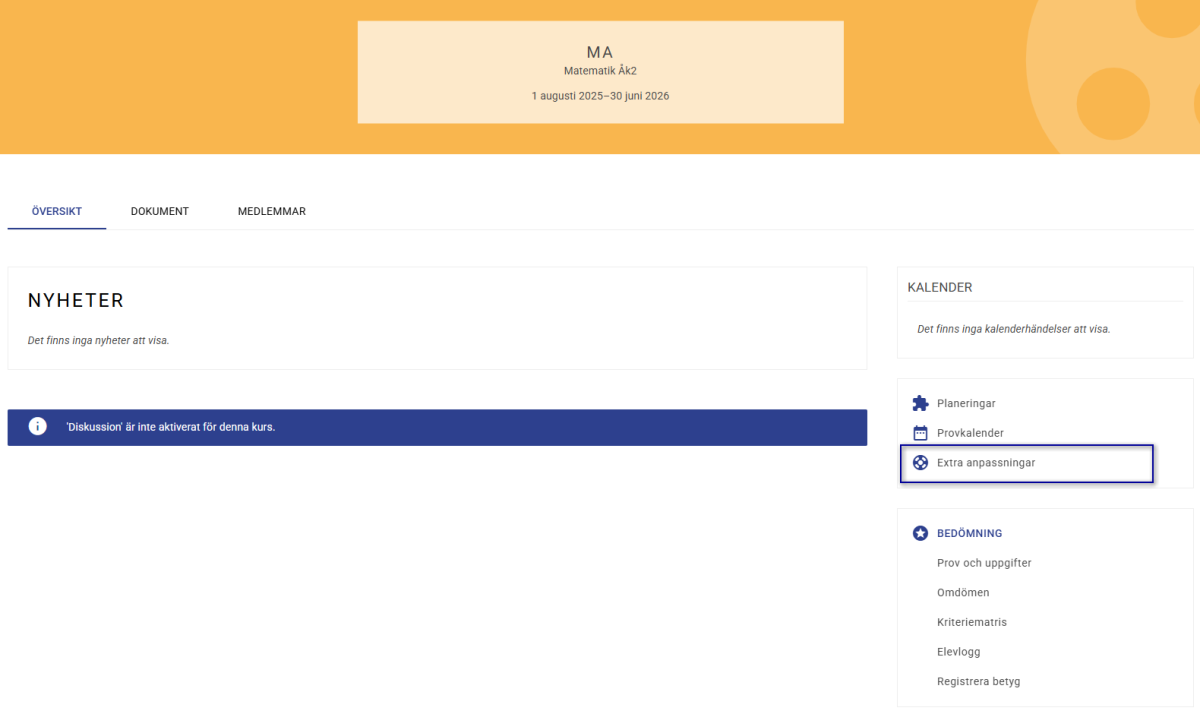Select the Extra anpassningar link

(985, 463)
